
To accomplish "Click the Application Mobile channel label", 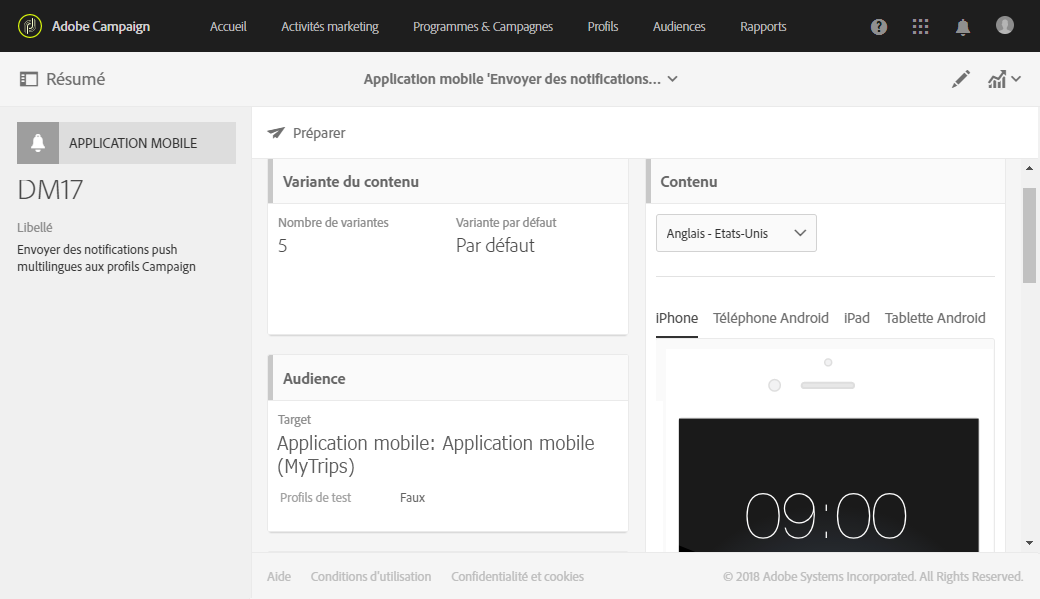I will 133,143.
